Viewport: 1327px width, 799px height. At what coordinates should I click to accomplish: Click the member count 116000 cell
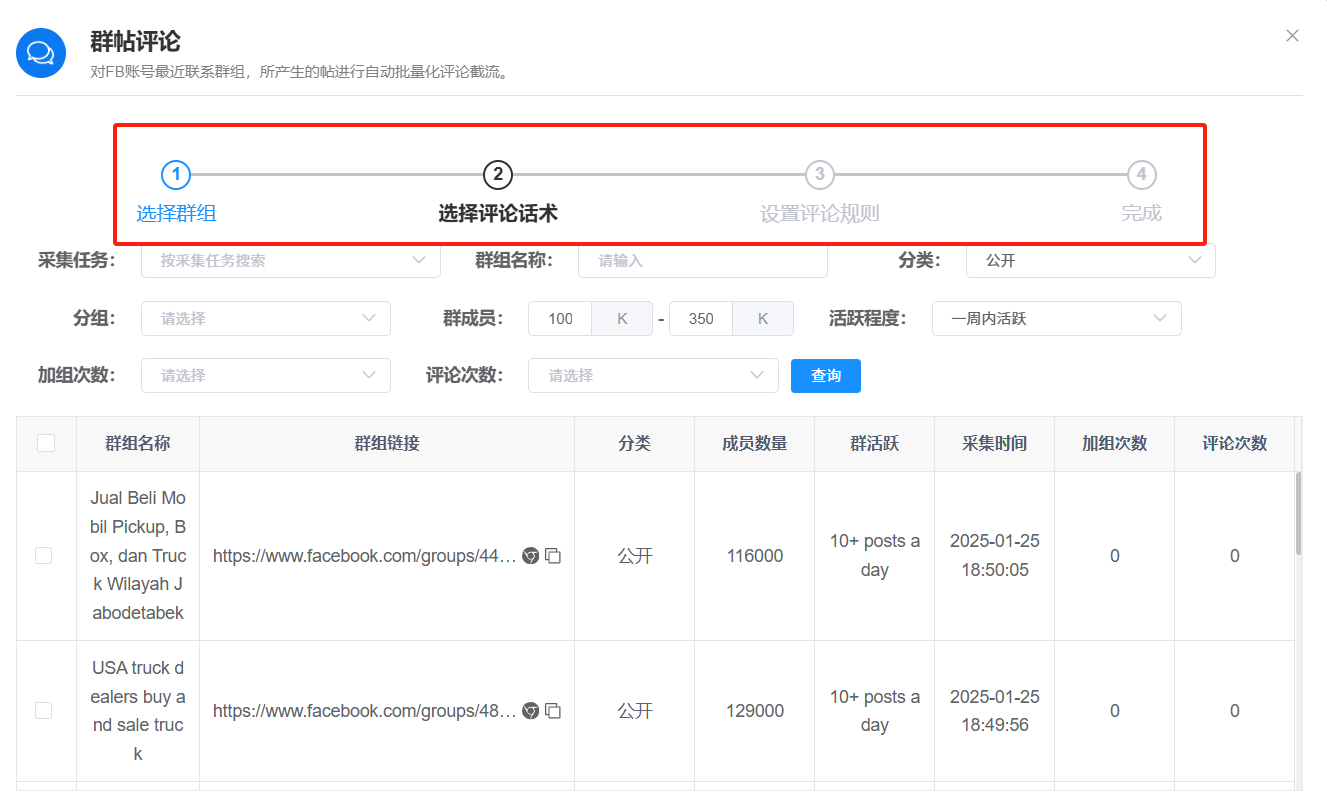755,556
